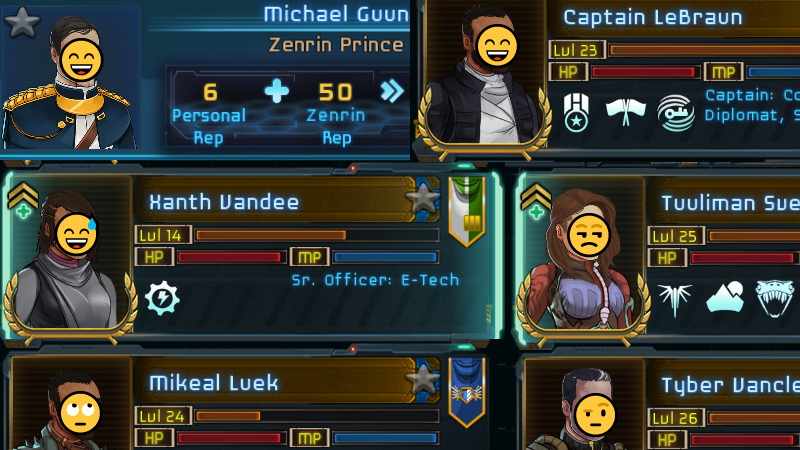
Task: Toggle favorite star on Mikeal Luek
Action: tap(422, 379)
